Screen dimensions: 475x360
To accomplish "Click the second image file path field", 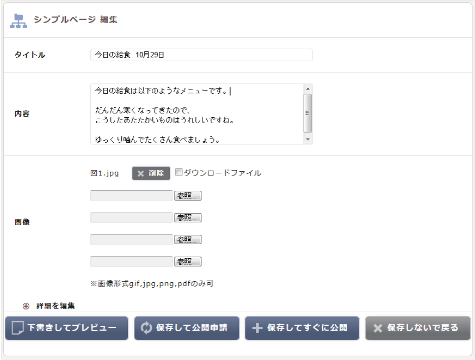I will [131, 218].
